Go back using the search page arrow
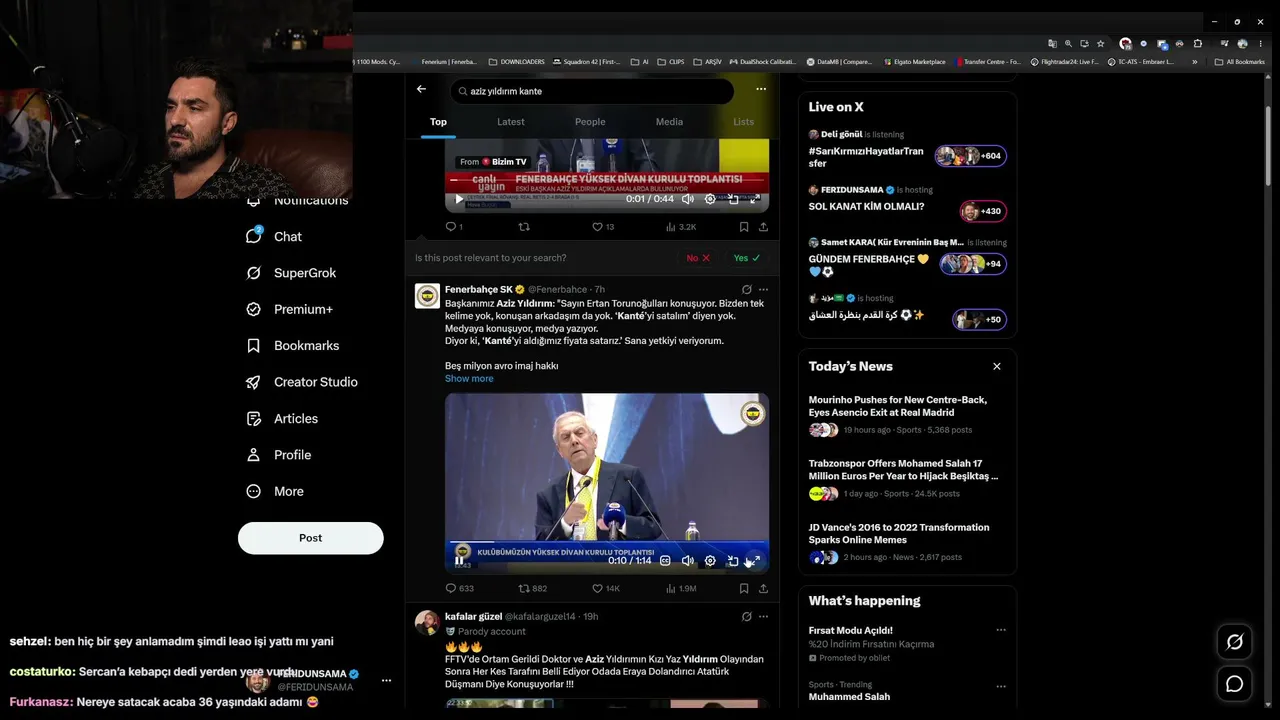 point(421,89)
